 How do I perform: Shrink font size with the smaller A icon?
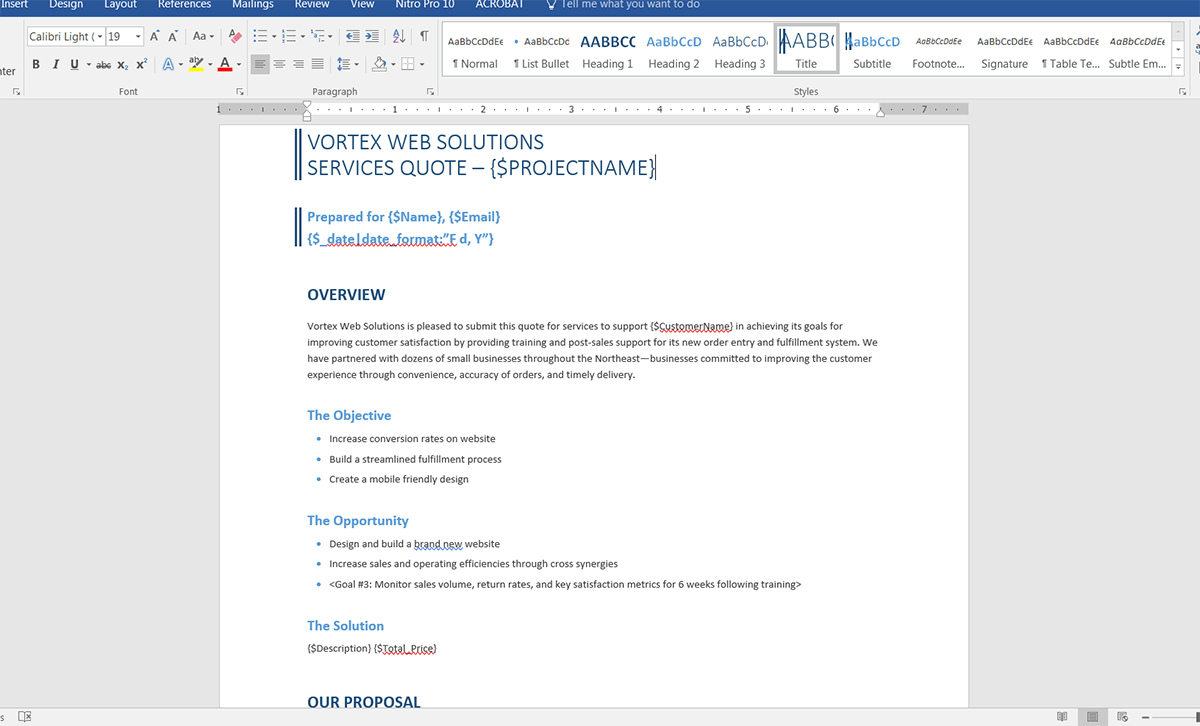[x=173, y=37]
